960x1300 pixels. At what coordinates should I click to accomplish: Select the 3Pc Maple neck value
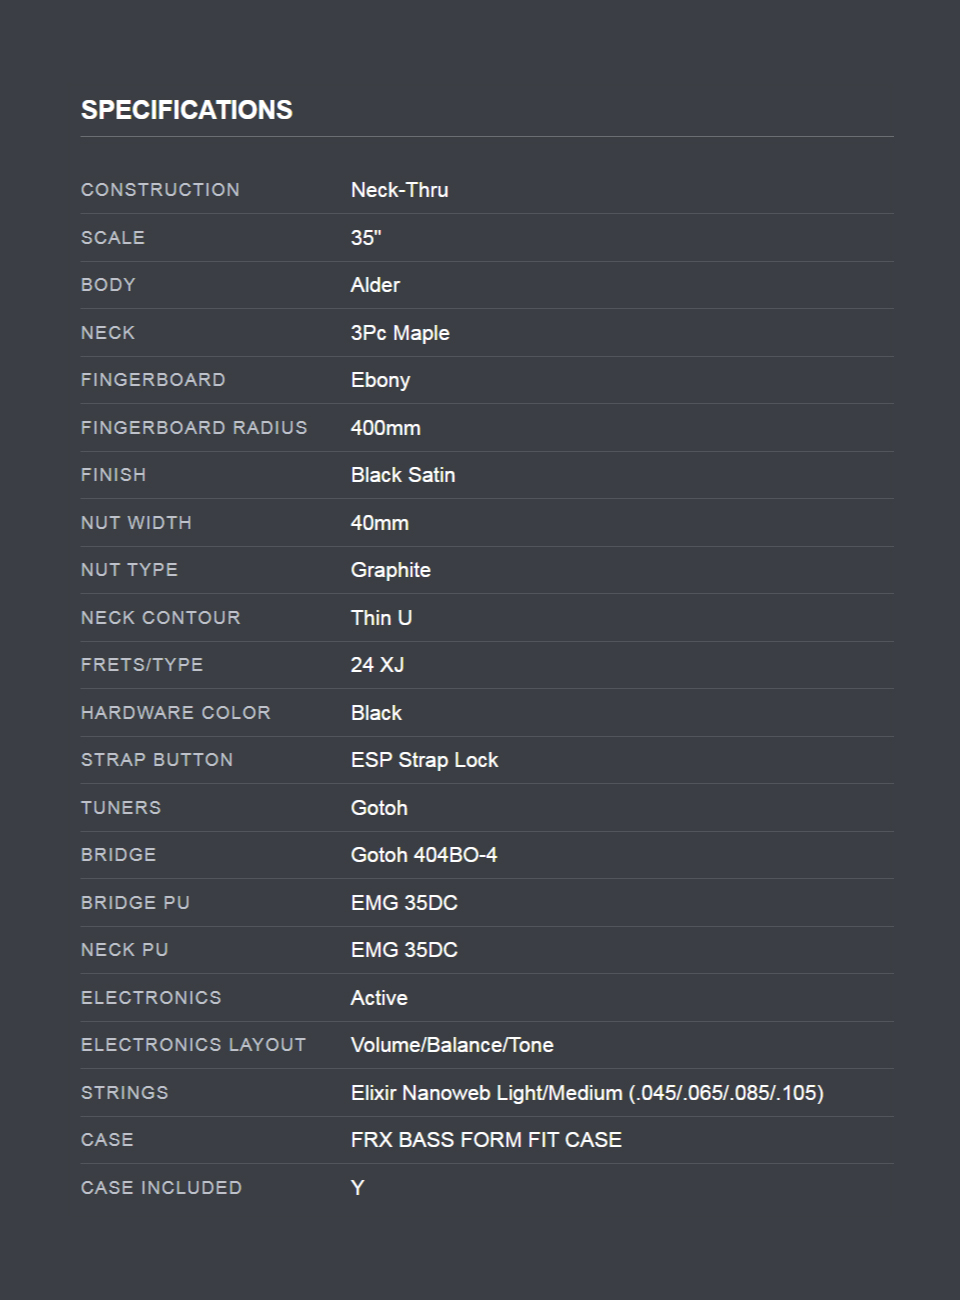[x=400, y=333]
